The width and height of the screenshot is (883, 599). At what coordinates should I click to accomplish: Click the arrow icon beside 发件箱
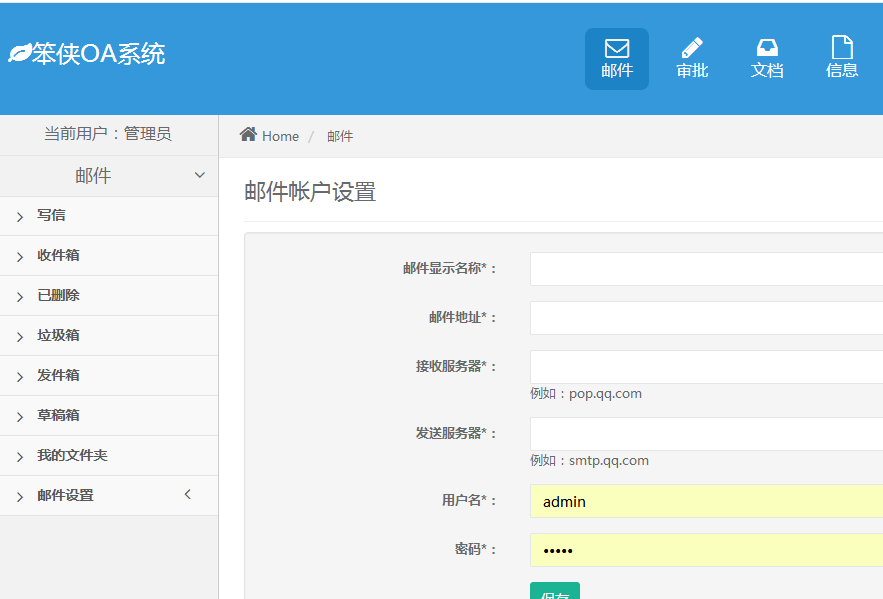[x=20, y=377]
